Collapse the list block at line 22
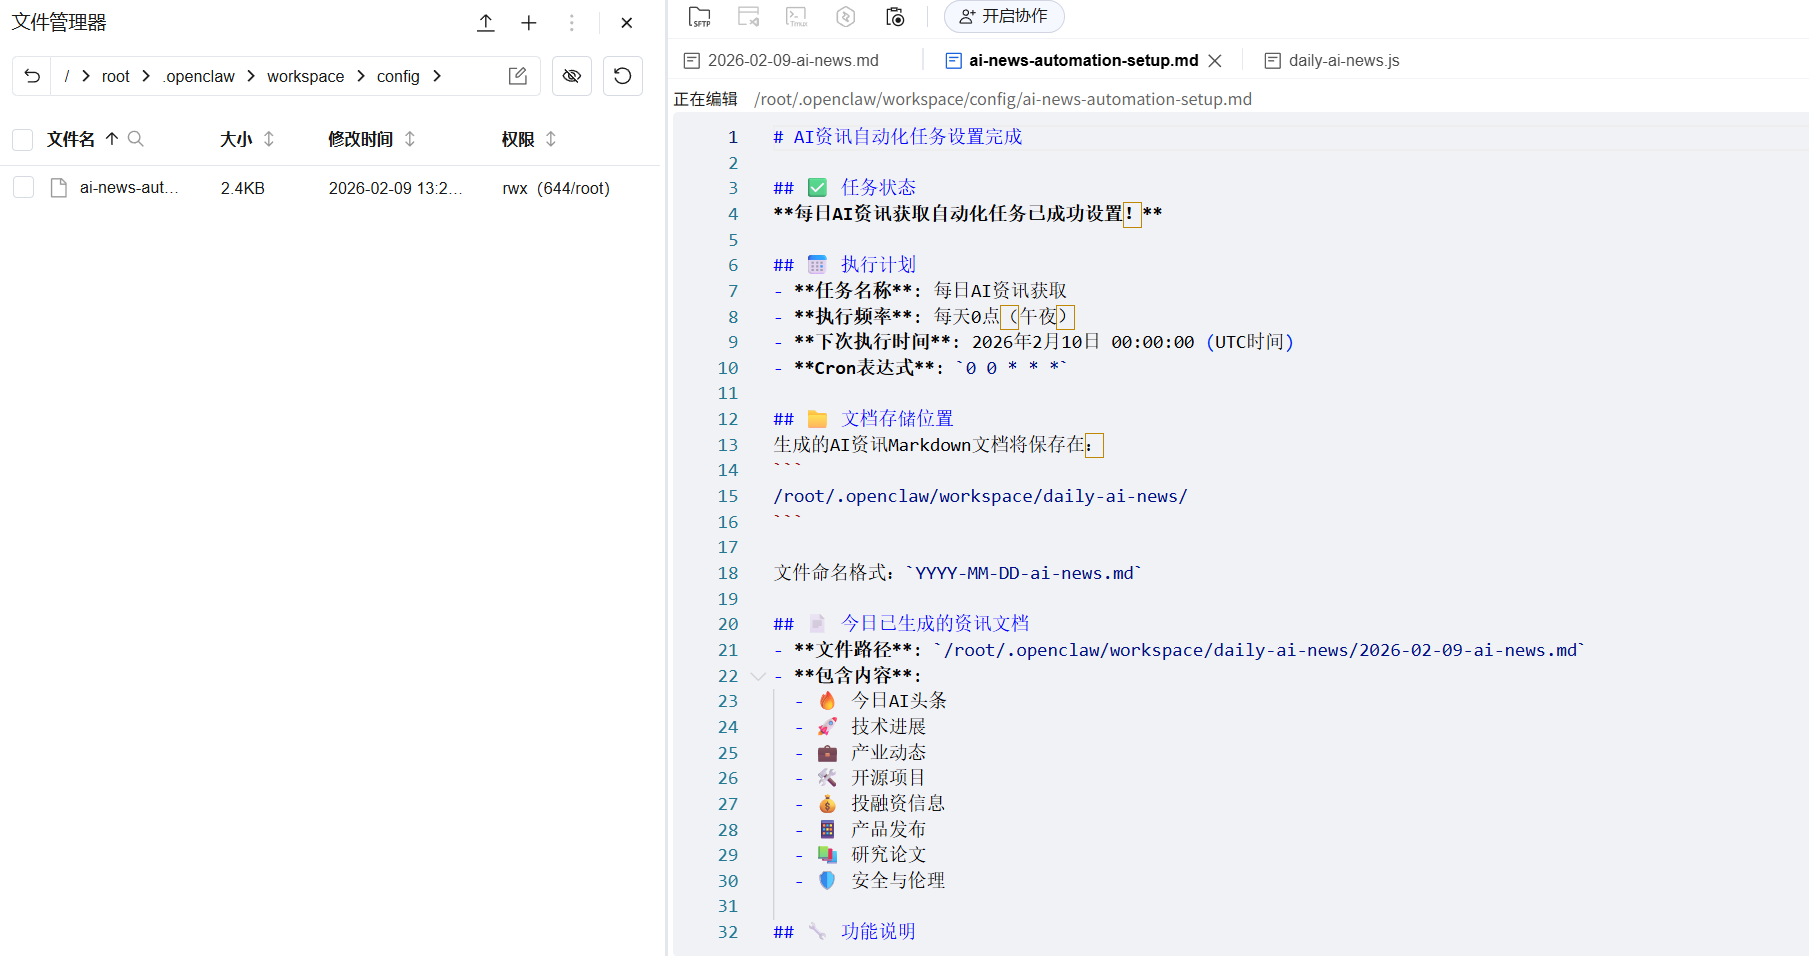The image size is (1809, 956). (x=757, y=676)
